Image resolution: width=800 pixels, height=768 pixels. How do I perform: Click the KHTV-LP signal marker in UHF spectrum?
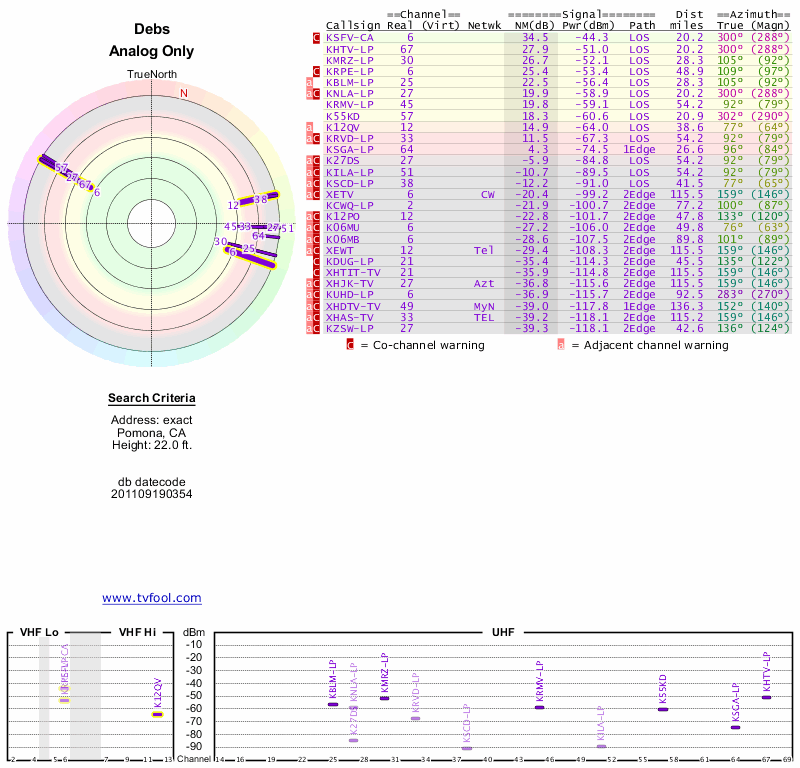pyautogui.click(x=766, y=697)
